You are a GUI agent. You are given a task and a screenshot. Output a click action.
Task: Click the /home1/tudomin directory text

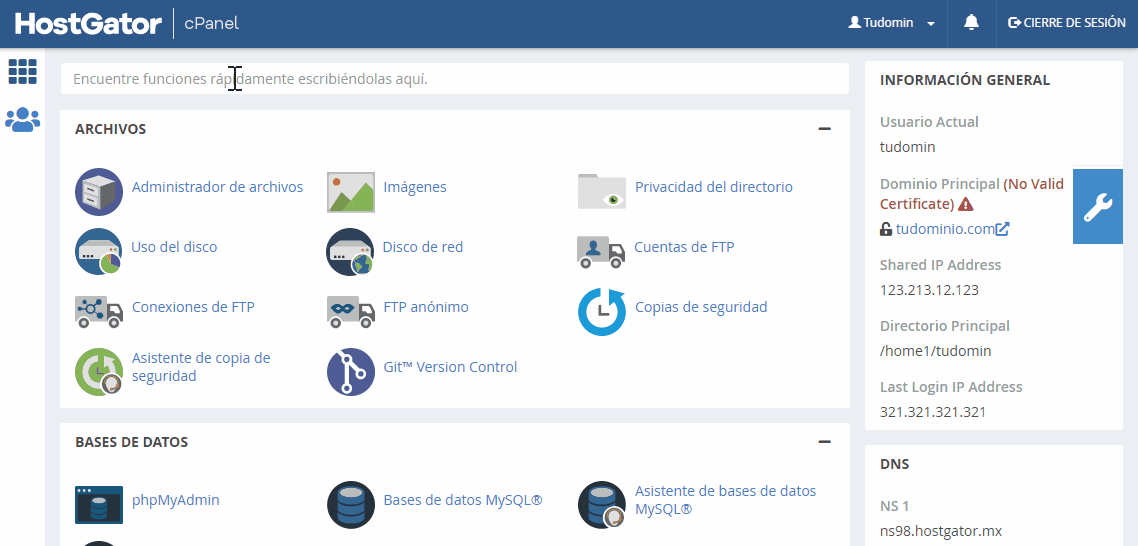pos(936,351)
